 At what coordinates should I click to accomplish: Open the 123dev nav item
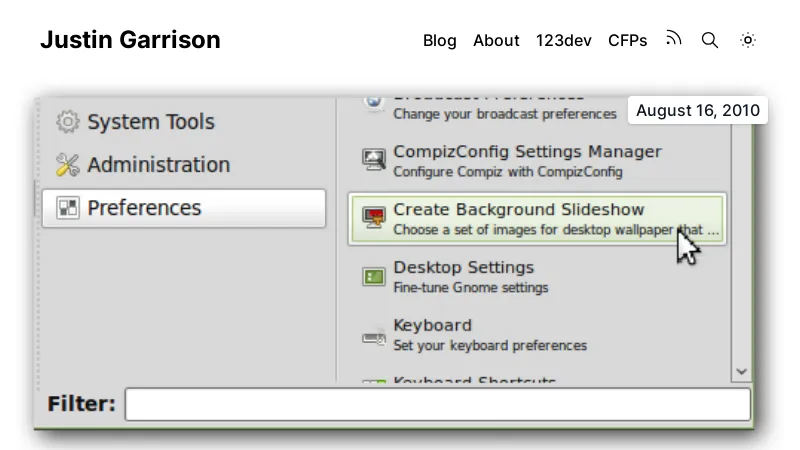(x=564, y=40)
